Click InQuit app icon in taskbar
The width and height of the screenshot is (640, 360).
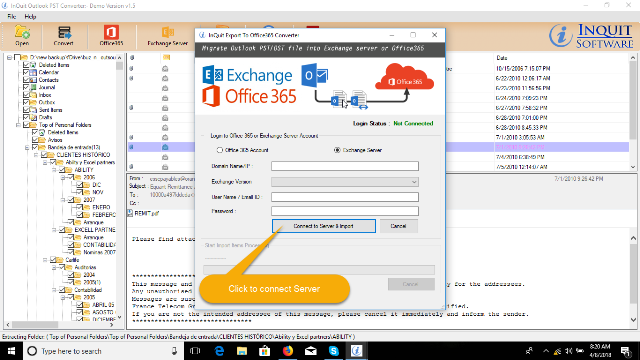356,351
